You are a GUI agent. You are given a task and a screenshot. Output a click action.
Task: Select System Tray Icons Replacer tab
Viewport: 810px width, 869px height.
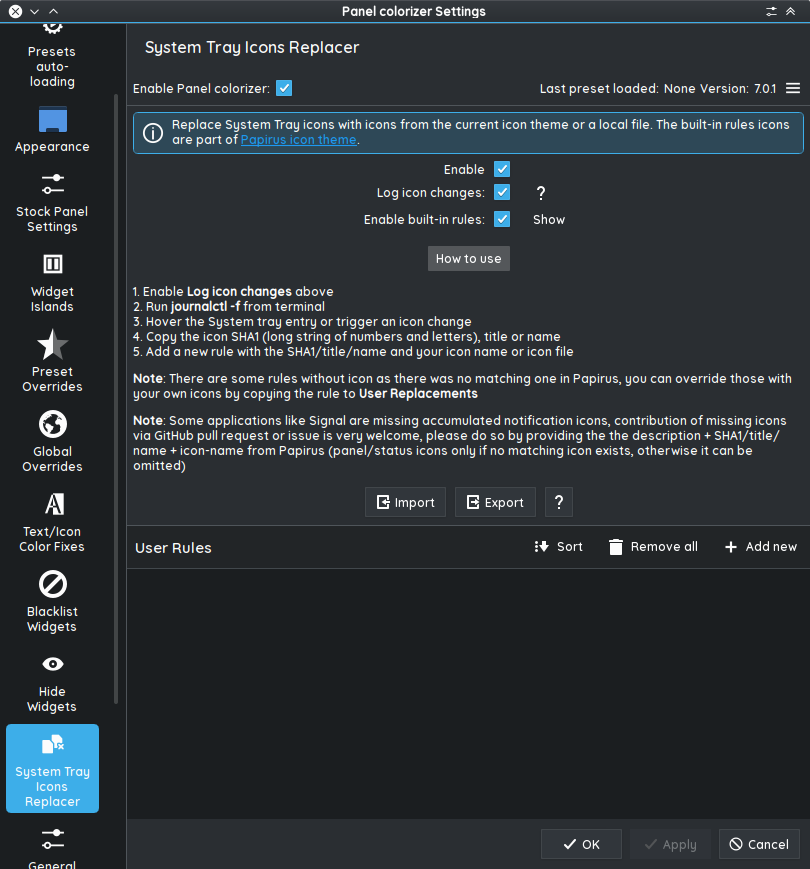coord(52,768)
